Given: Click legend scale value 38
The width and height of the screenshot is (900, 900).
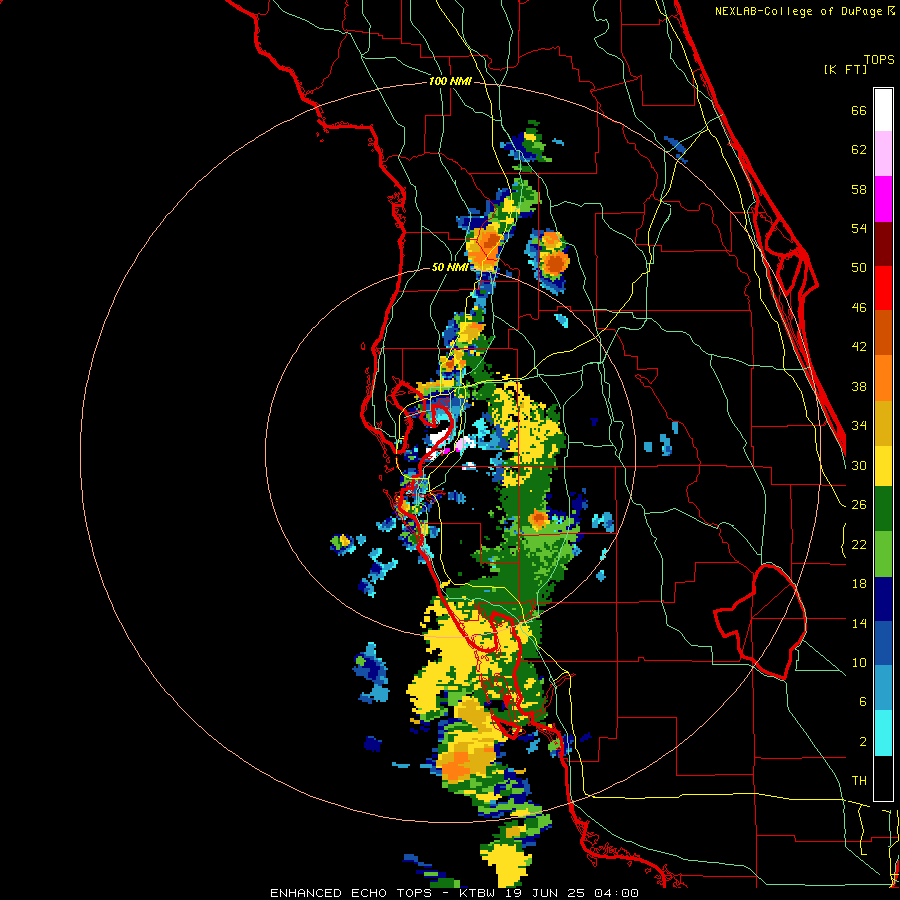Looking at the screenshot, I should 859,386.
